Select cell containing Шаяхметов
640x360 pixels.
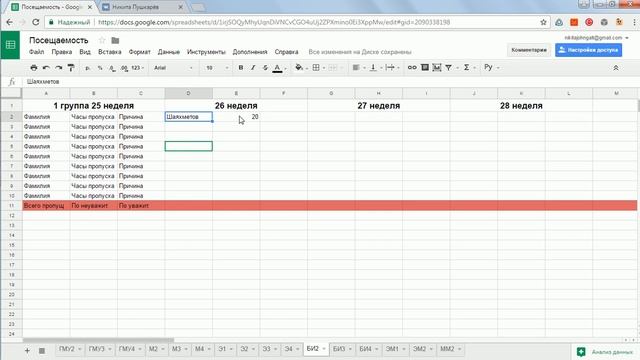(189, 117)
